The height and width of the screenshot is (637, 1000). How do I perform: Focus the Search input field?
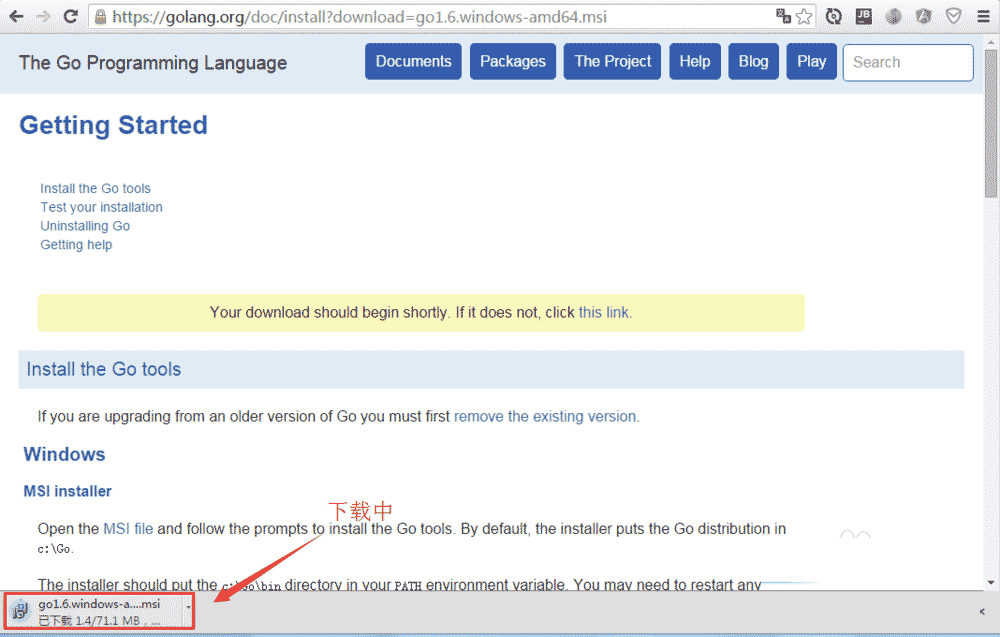[908, 62]
